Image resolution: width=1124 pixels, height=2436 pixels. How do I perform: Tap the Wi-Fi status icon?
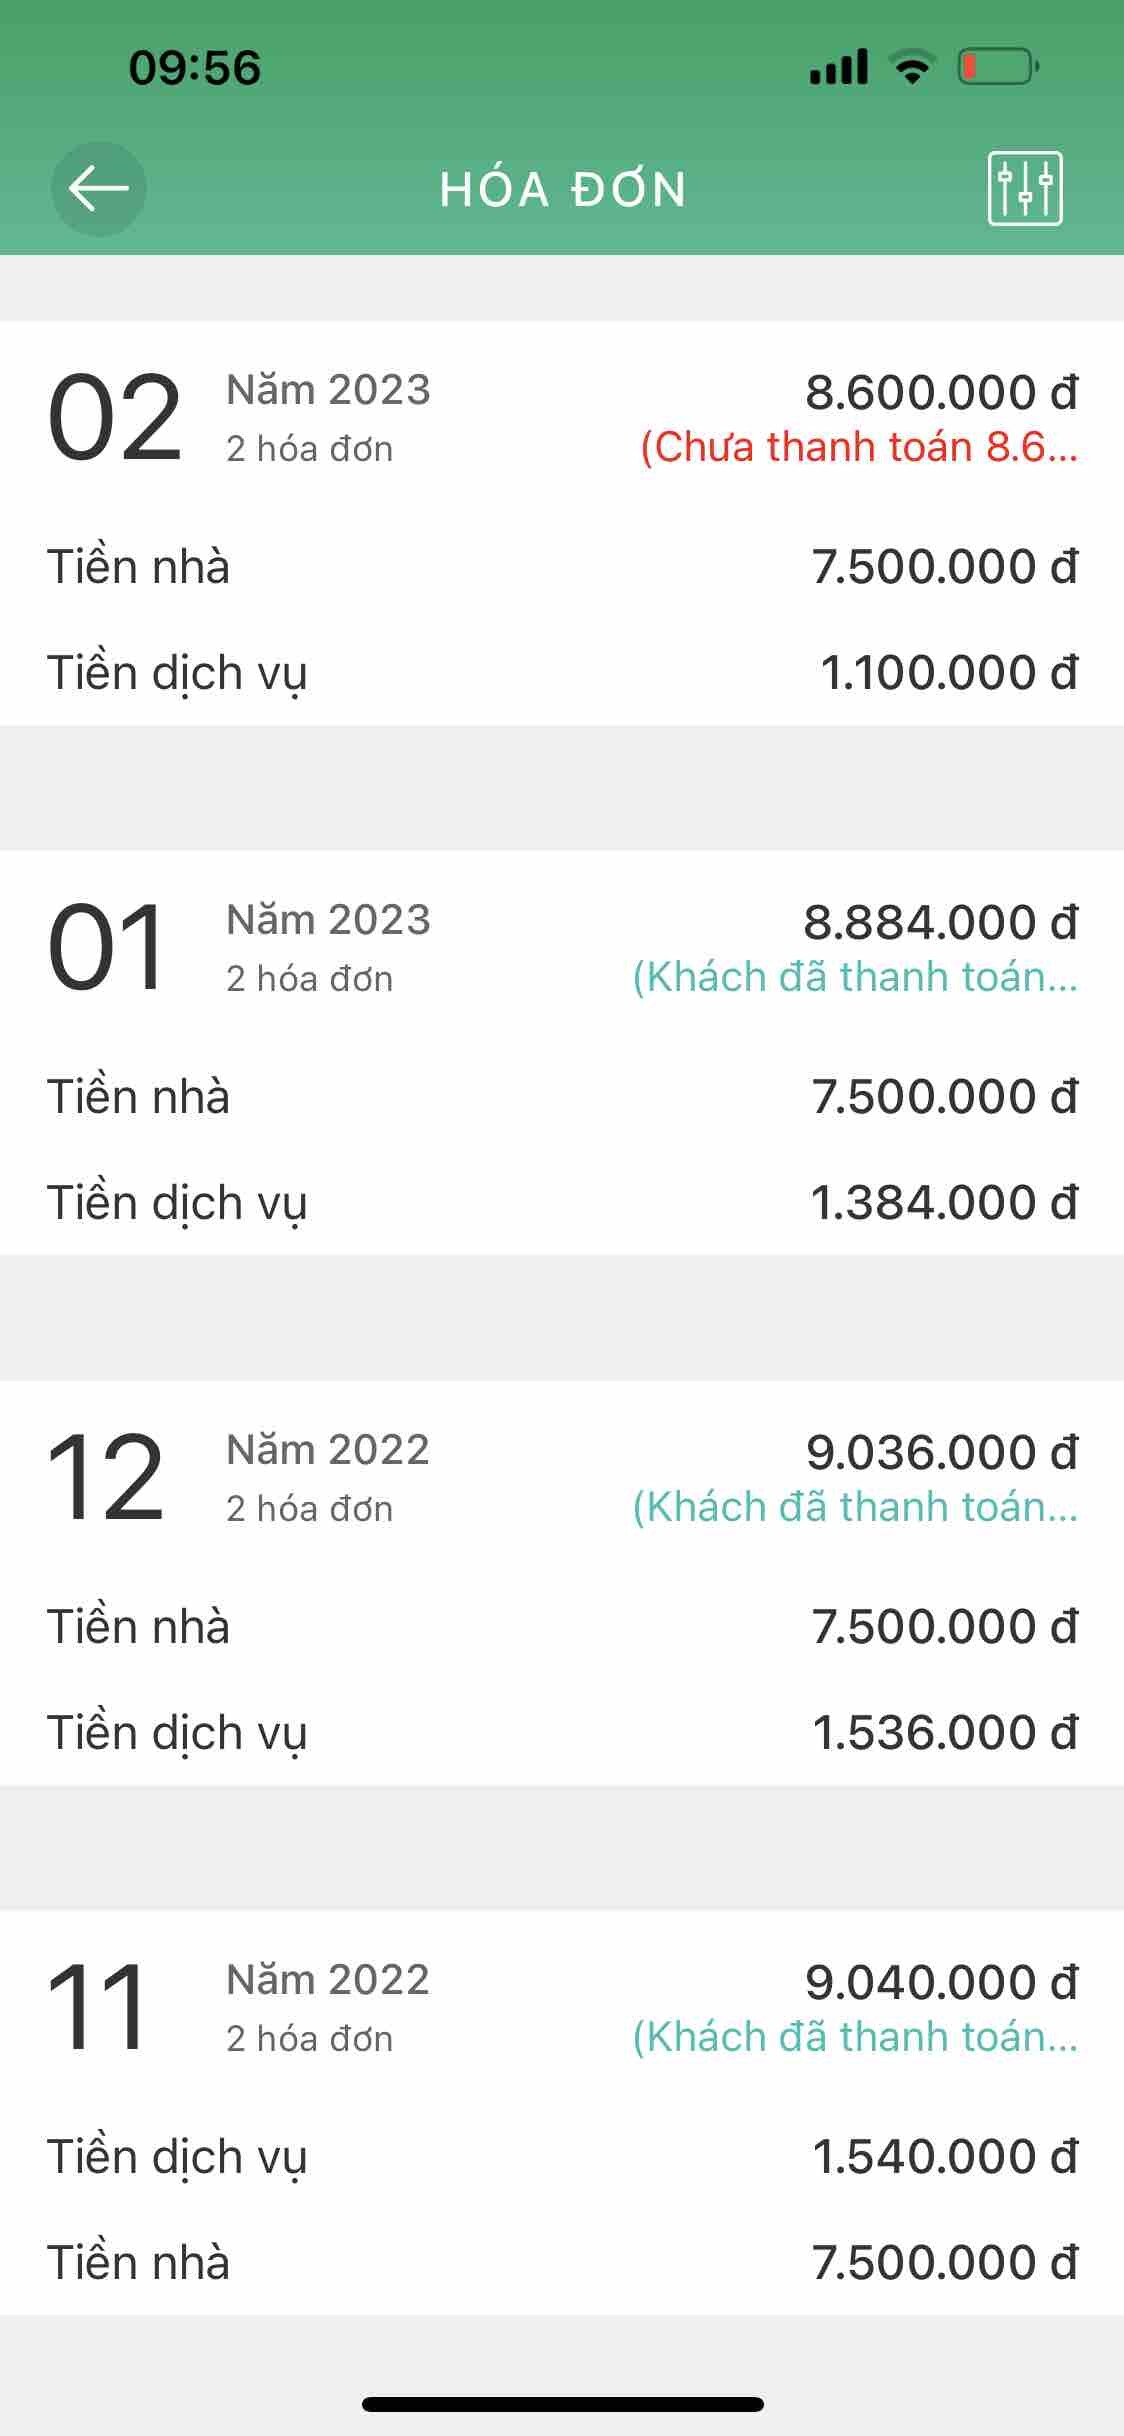tap(912, 67)
